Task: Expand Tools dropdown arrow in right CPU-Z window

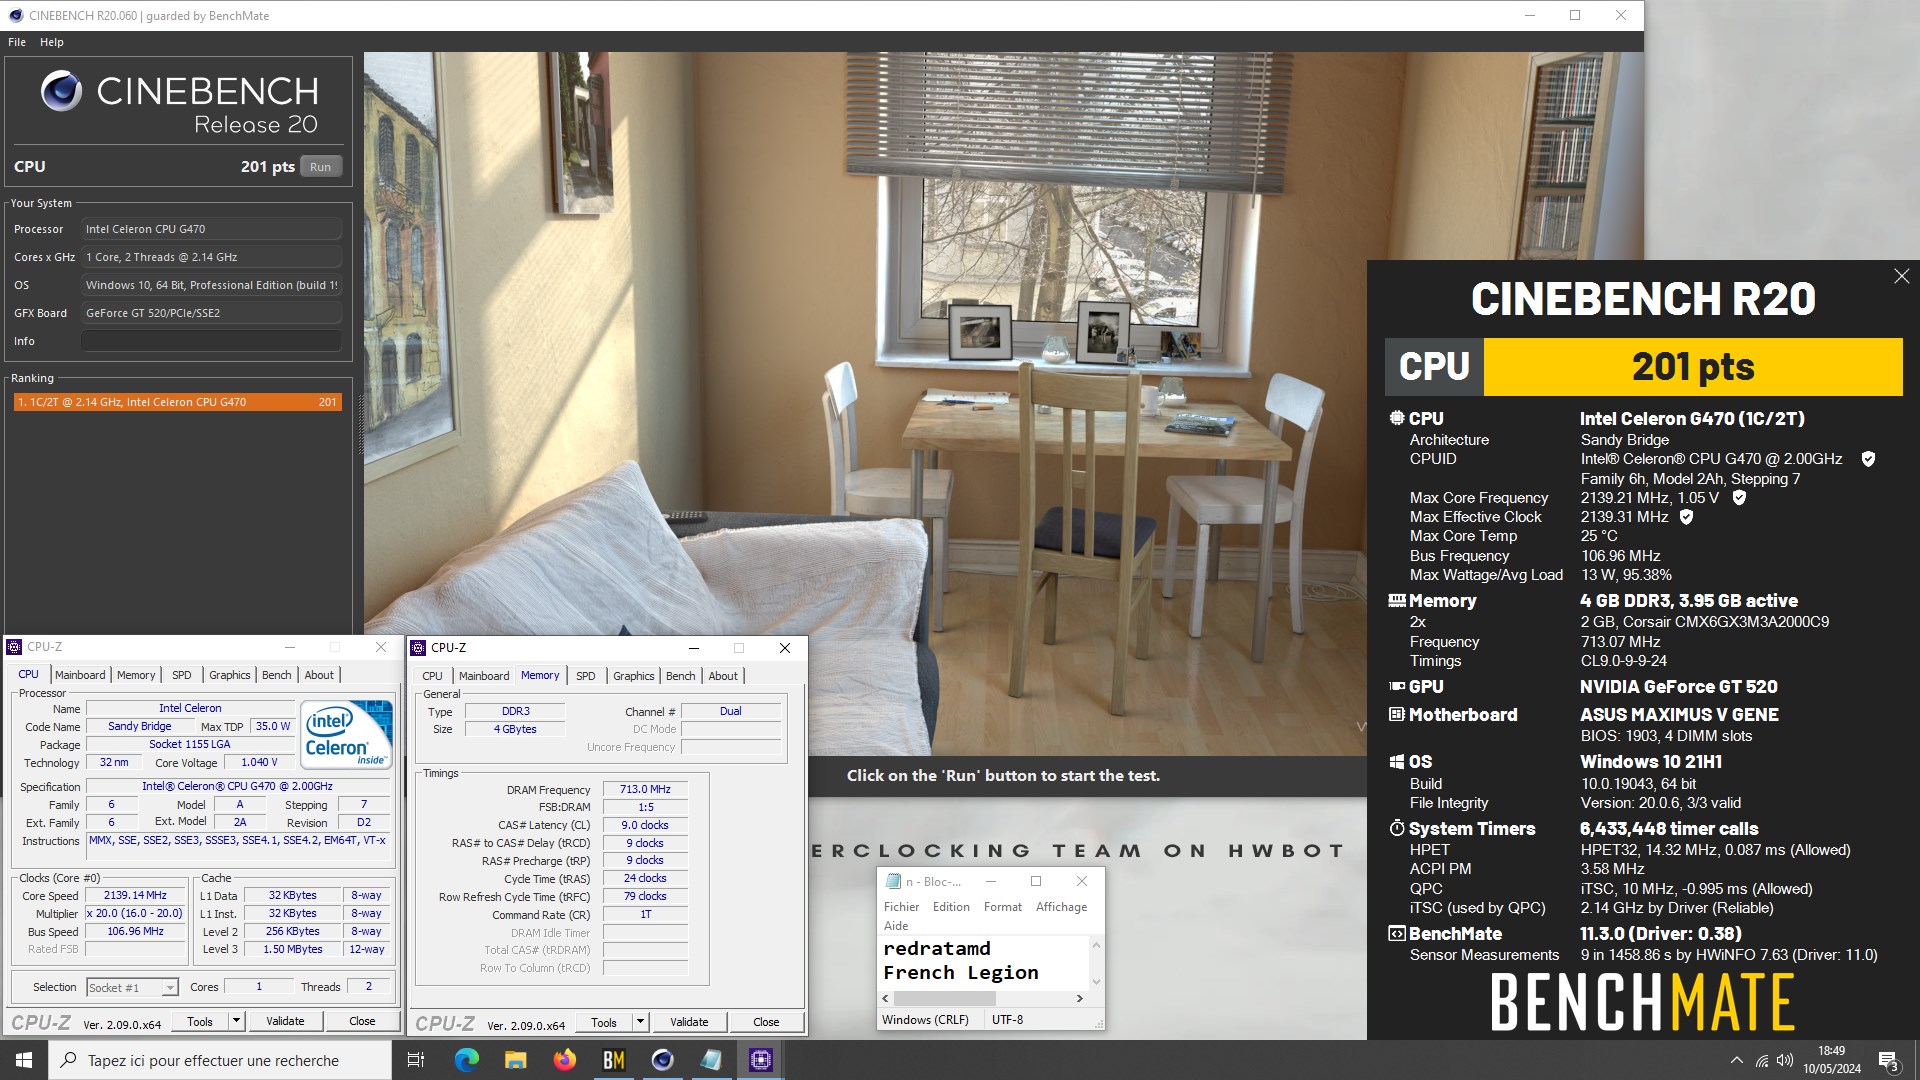Action: coord(640,1022)
